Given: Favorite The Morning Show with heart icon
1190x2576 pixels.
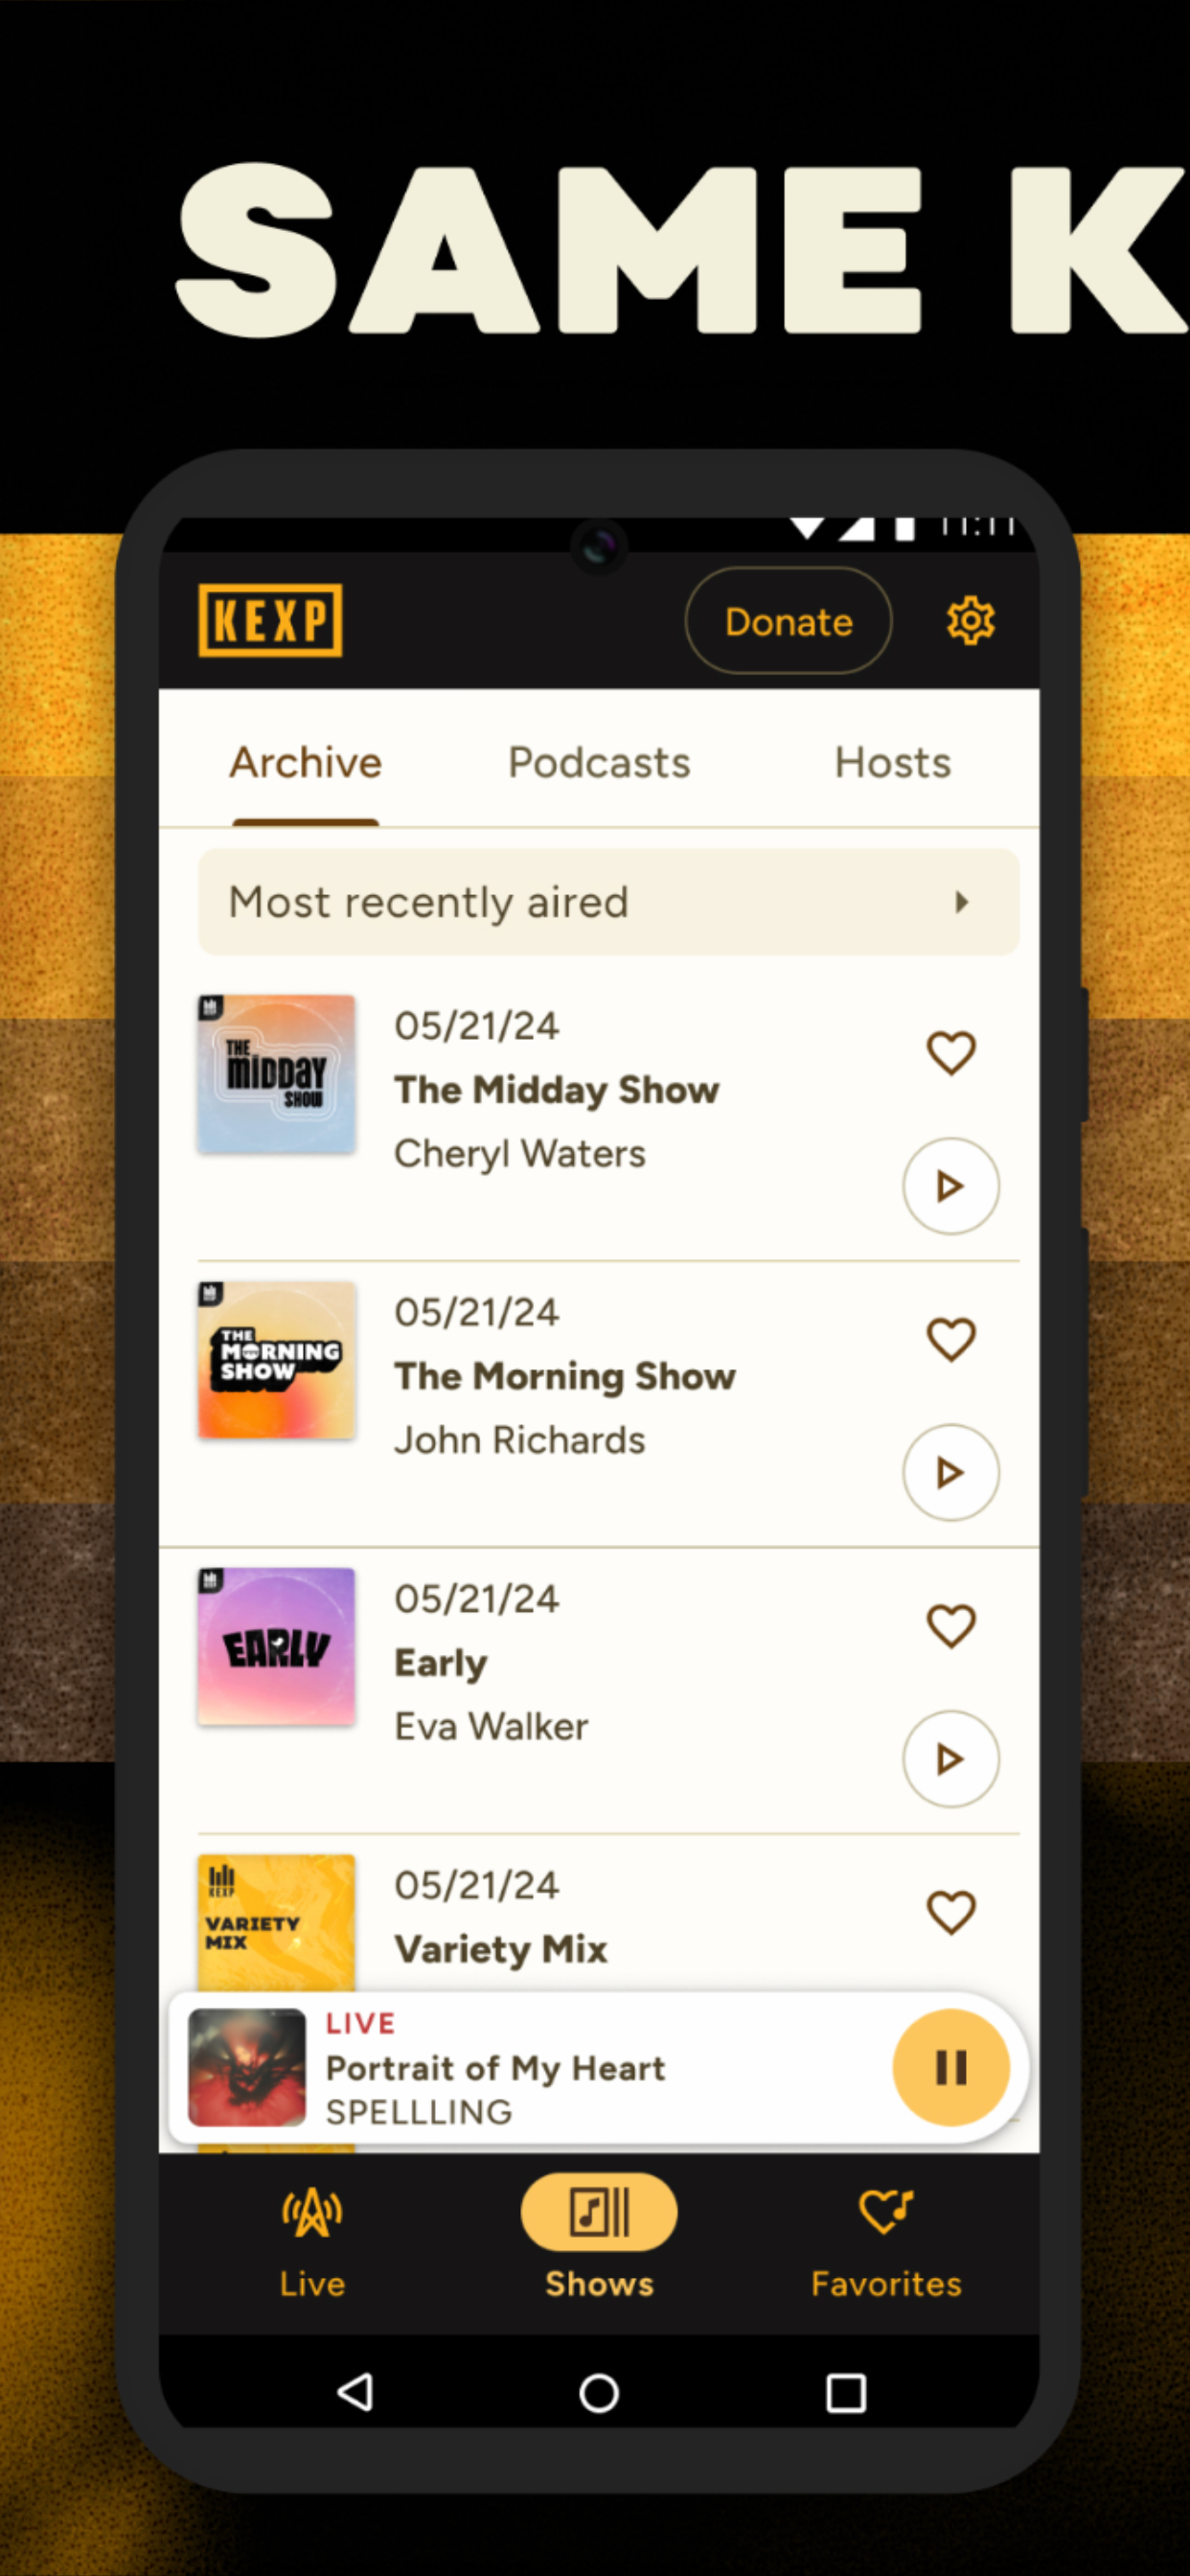Looking at the screenshot, I should pos(951,1339).
